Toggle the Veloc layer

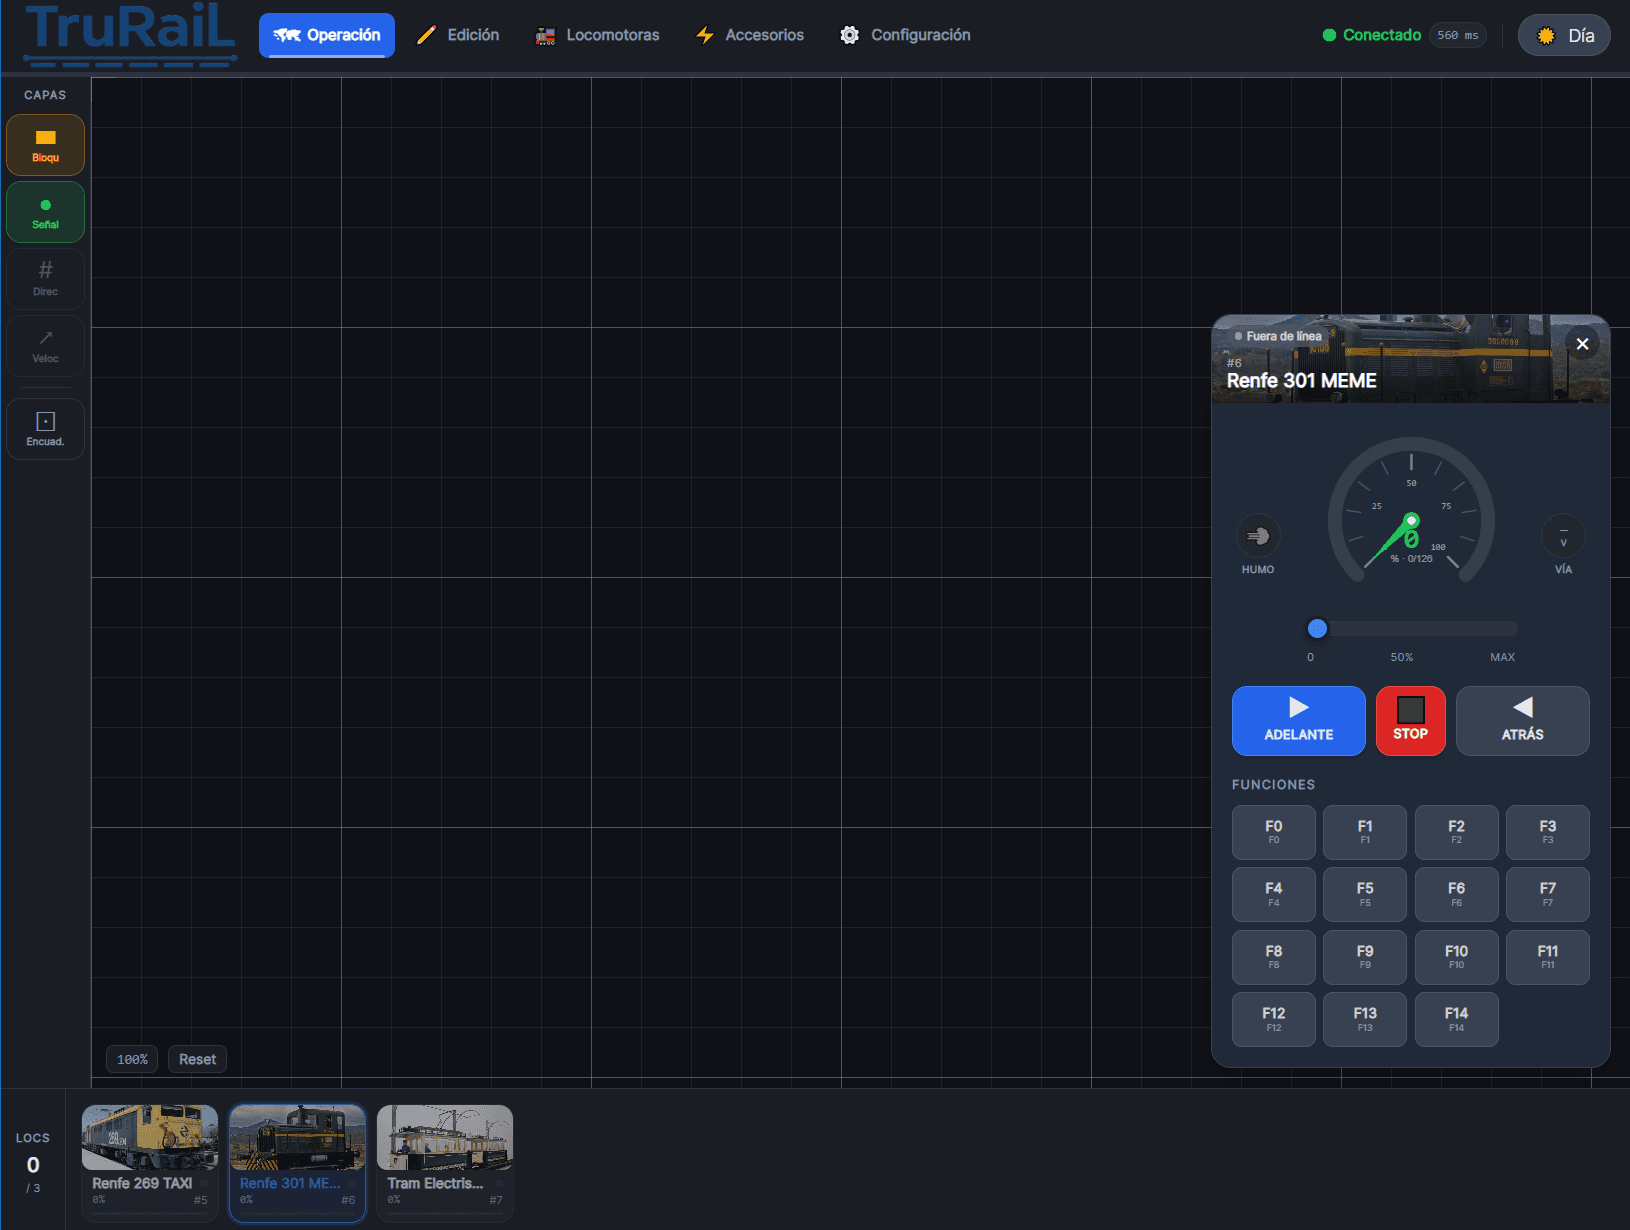tap(45, 346)
